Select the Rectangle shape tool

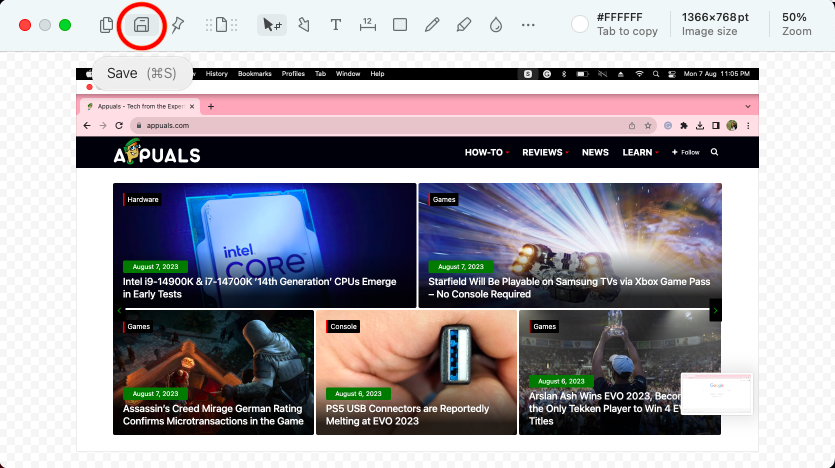(400, 25)
